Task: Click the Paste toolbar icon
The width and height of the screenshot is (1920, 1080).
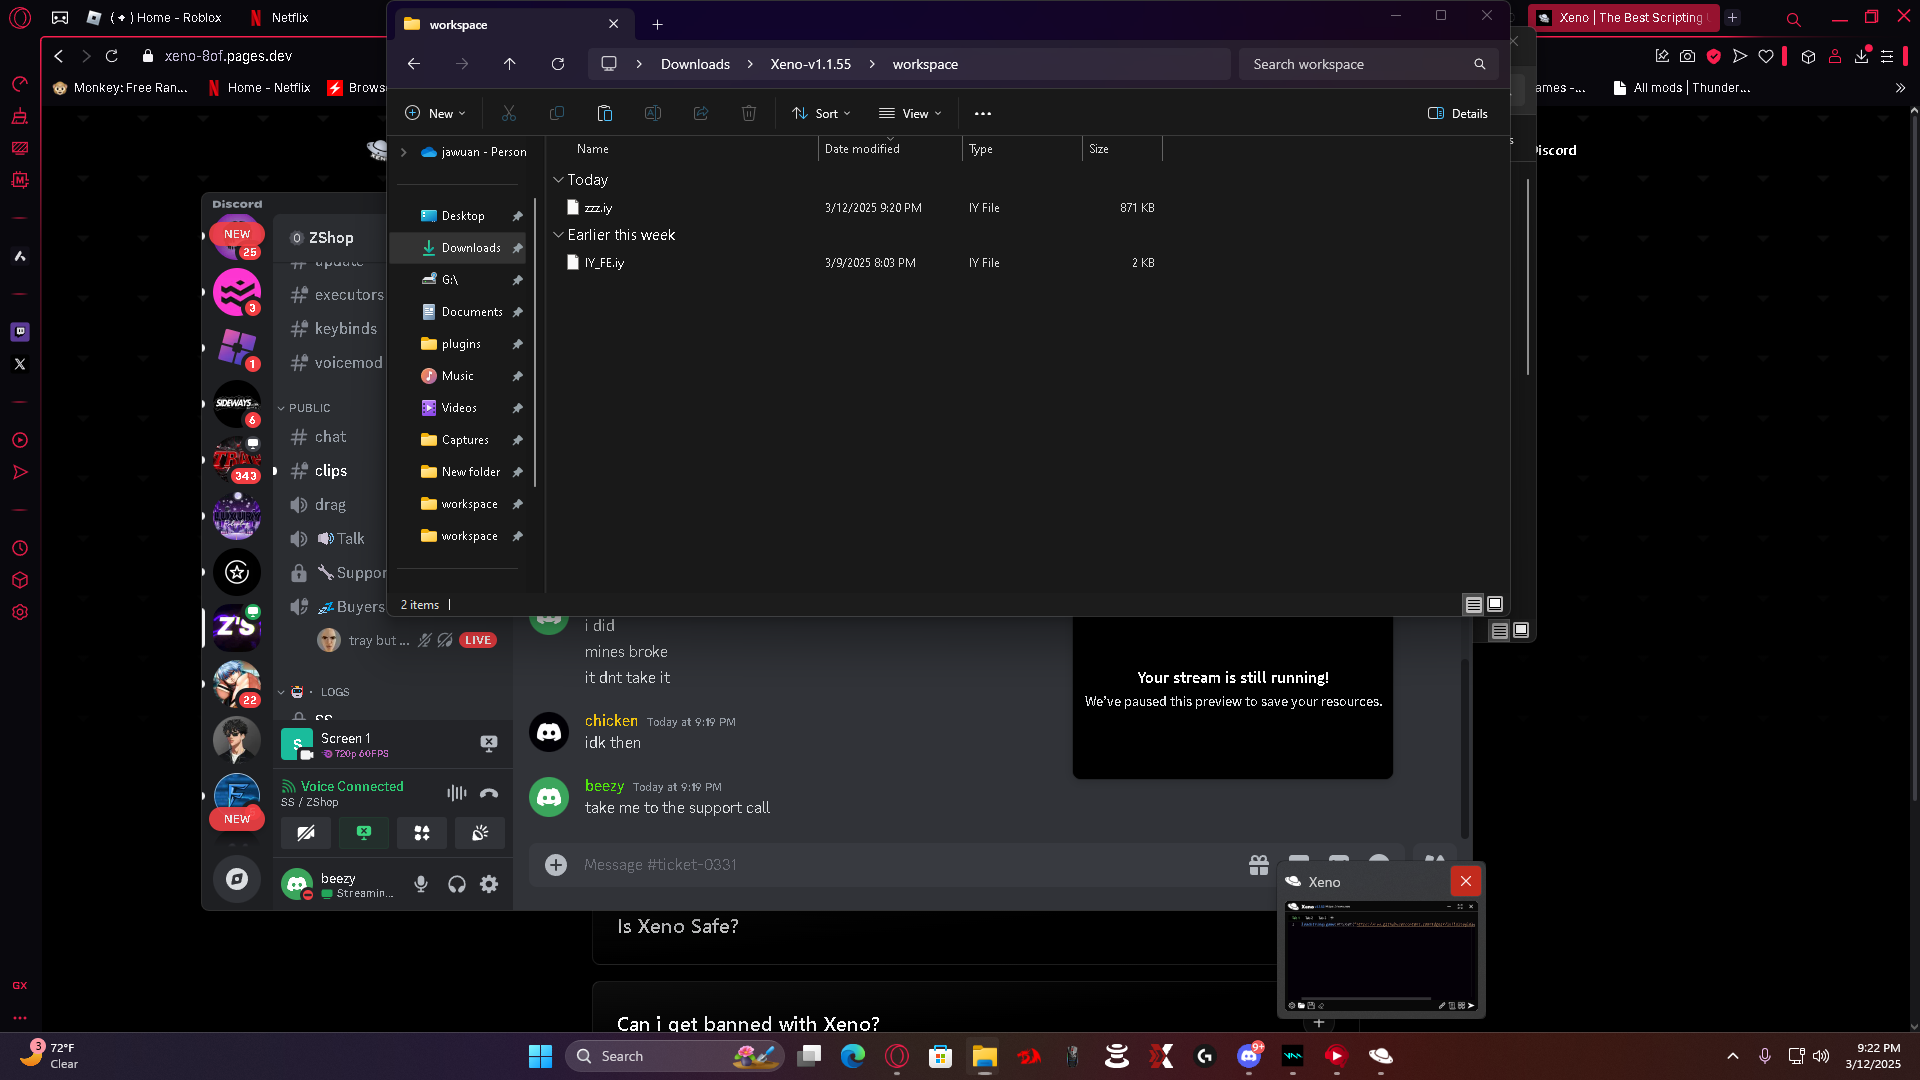Action: click(x=605, y=114)
